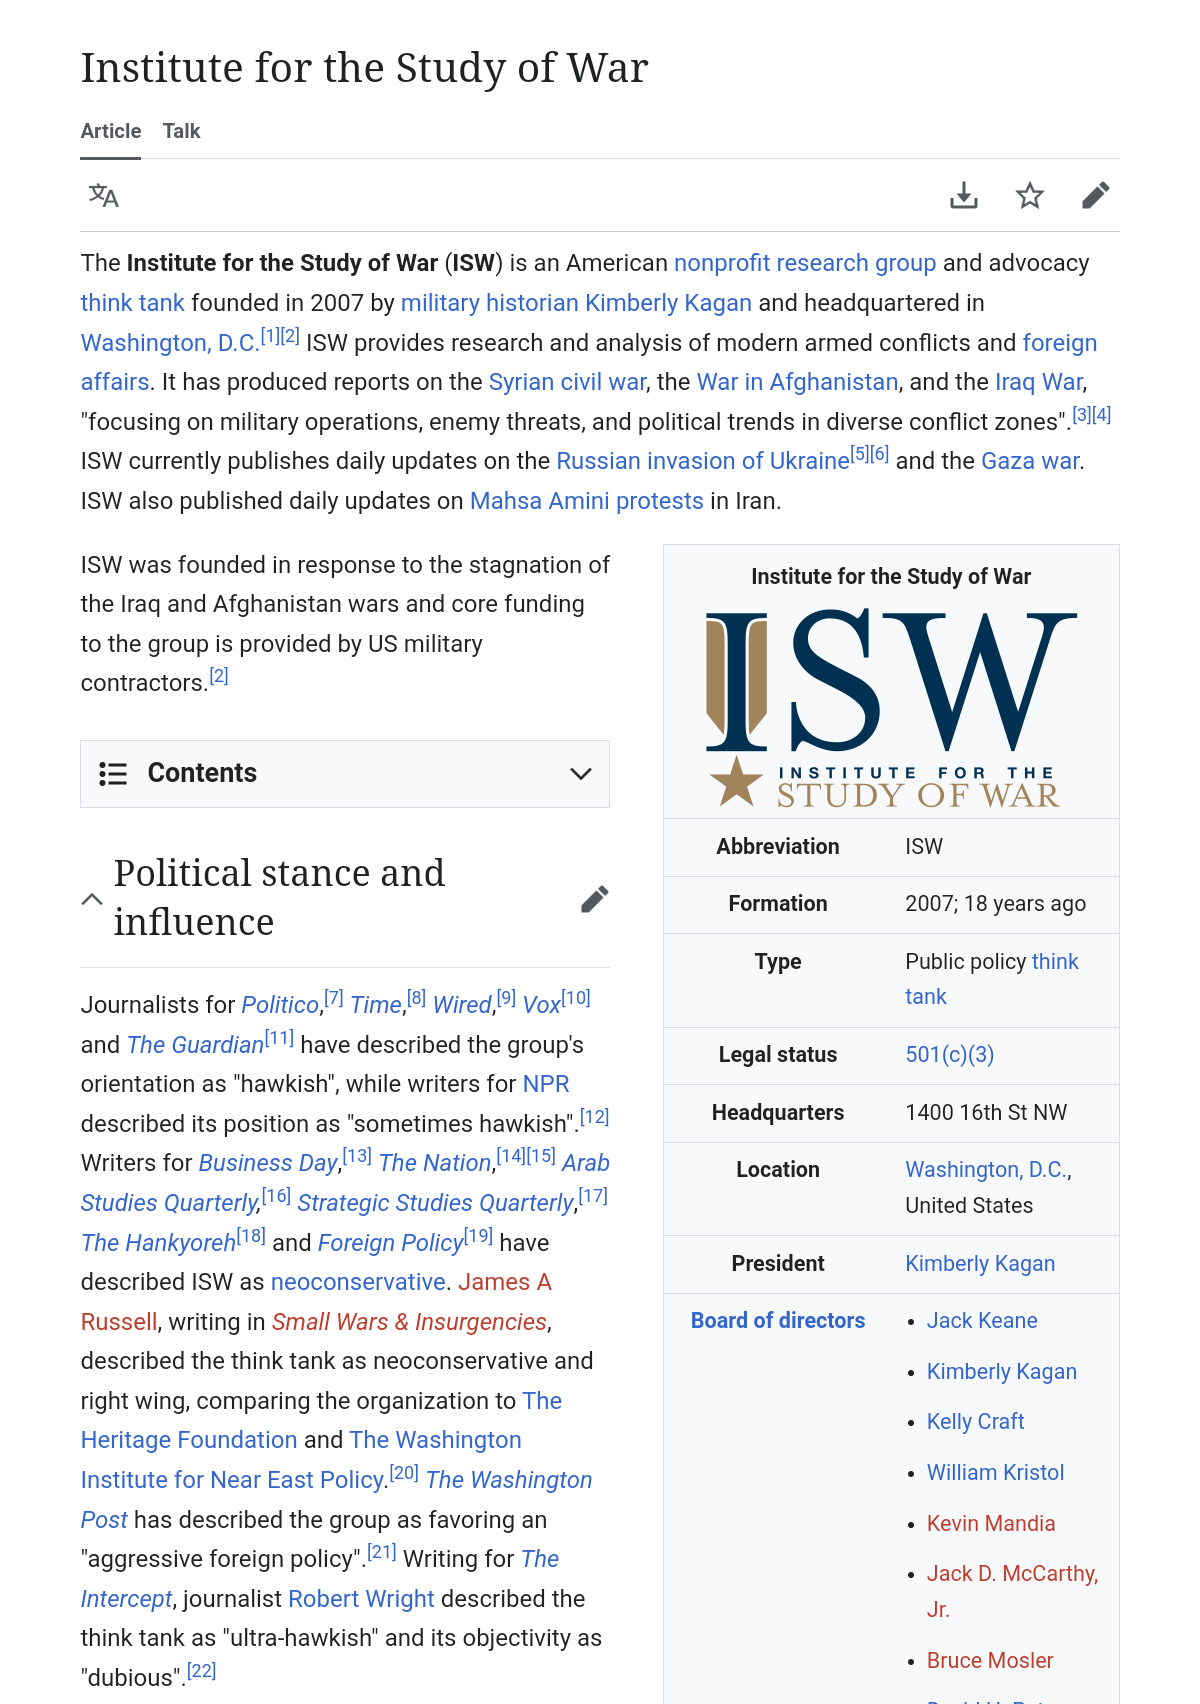Viewport: 1200px width, 1704px height.
Task: Open Kimberly Kagan in Board of directors list
Action: point(1002,1372)
